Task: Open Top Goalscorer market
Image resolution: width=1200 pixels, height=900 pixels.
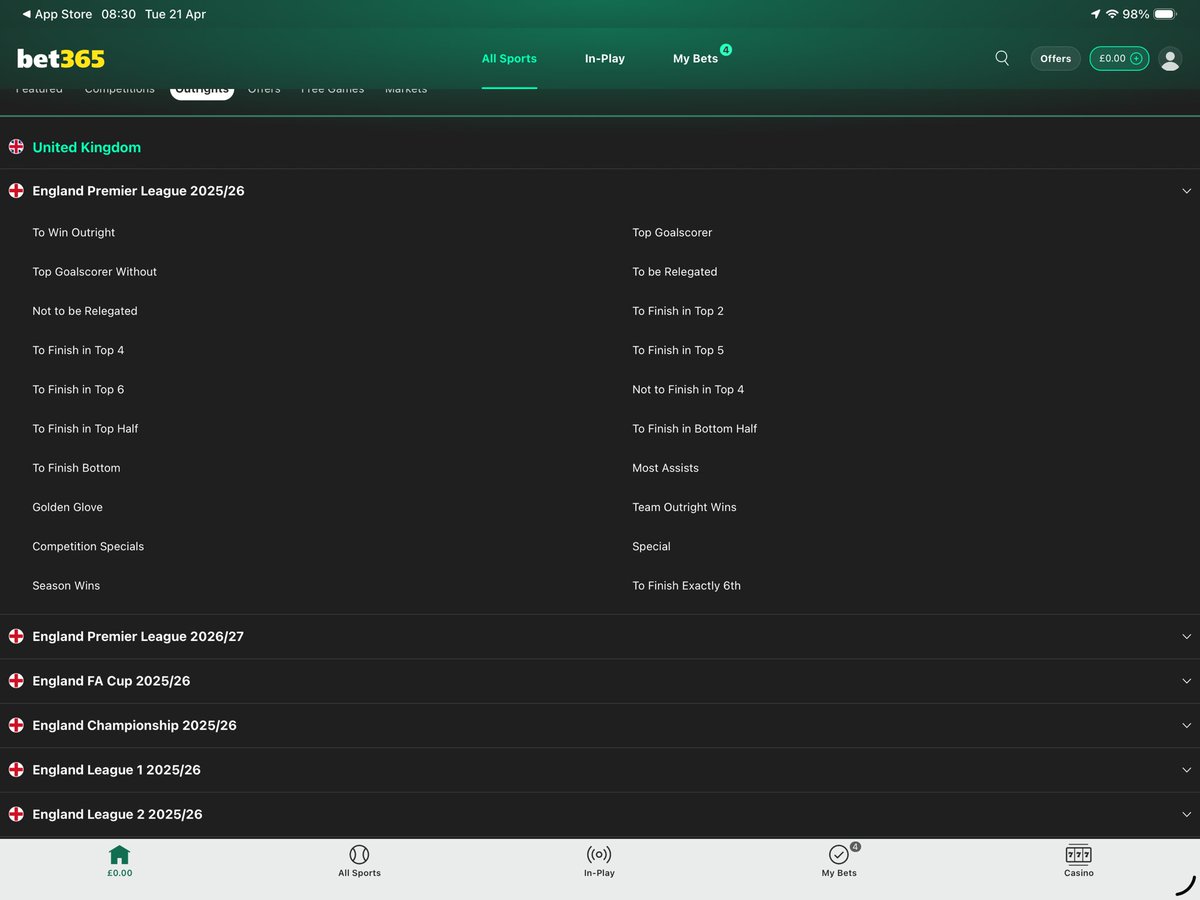Action: [x=672, y=233]
